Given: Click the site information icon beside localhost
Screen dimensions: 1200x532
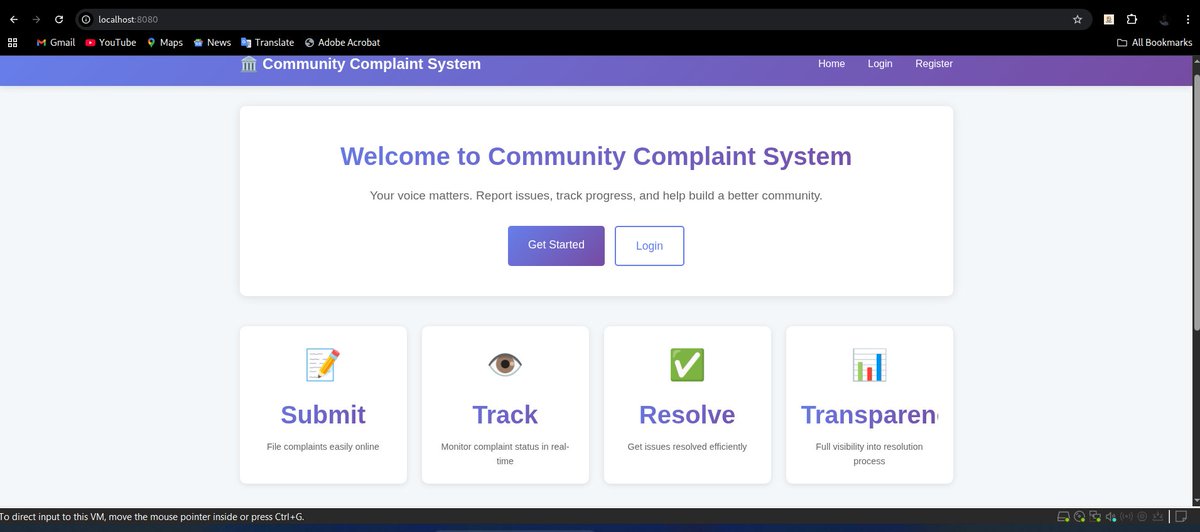Looking at the screenshot, I should click(86, 19).
